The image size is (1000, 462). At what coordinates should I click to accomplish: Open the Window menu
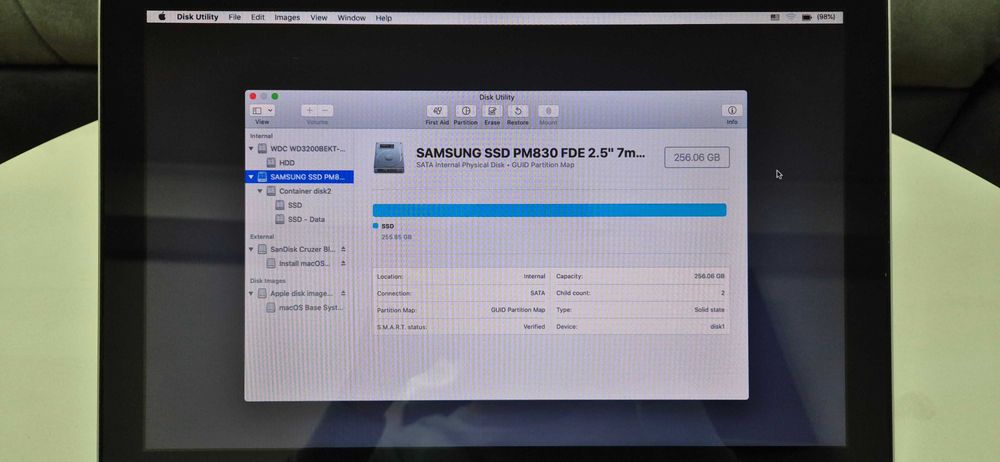click(351, 18)
